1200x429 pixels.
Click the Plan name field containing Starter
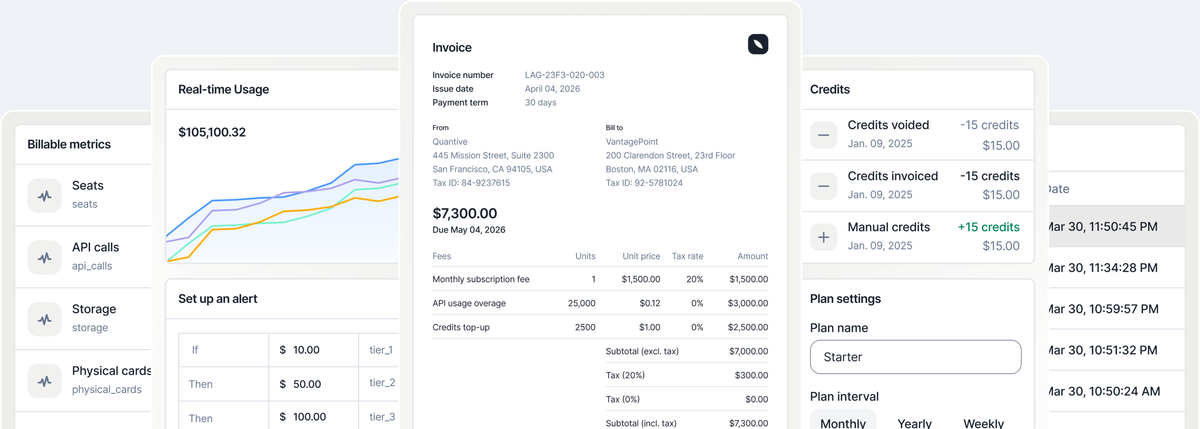click(x=916, y=357)
